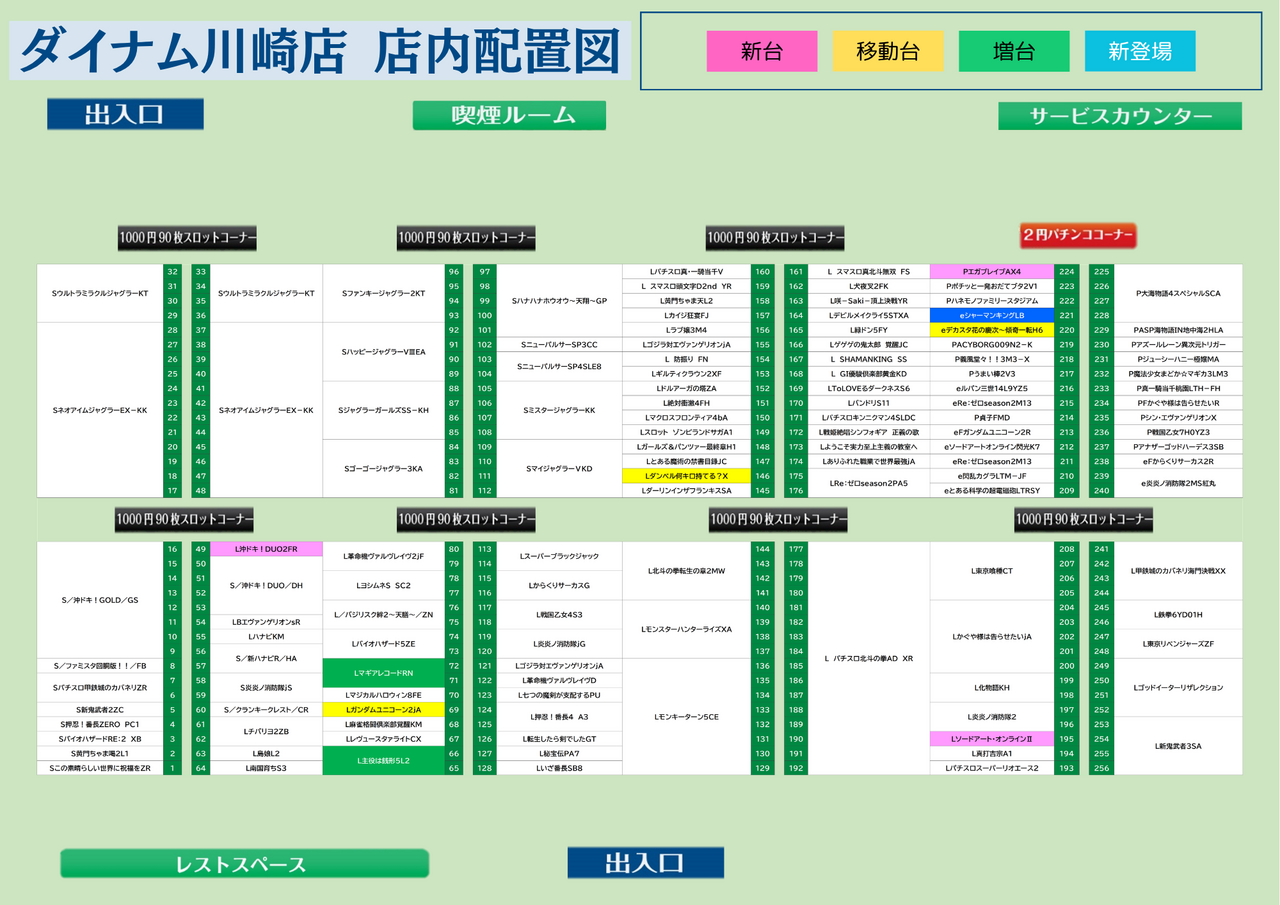Image resolution: width=1280 pixels, height=905 pixels.
Task: Click the yellow Lガンダムユニコーン2jA cell
Action: [384, 709]
